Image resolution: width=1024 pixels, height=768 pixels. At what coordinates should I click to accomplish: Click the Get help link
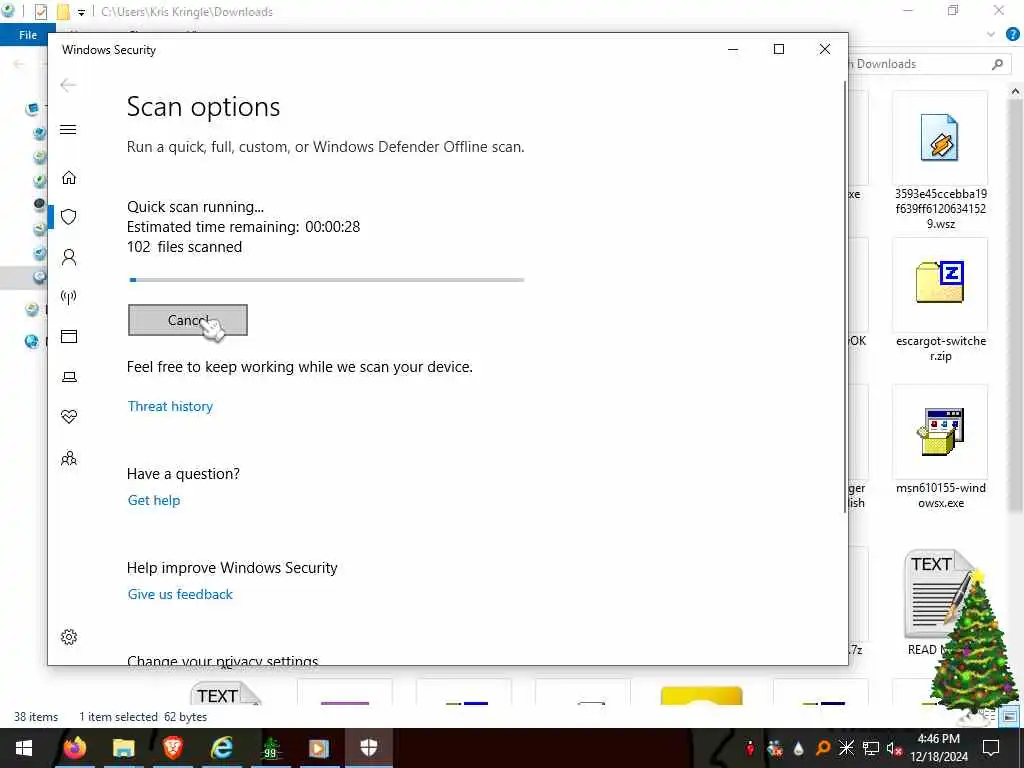(154, 500)
